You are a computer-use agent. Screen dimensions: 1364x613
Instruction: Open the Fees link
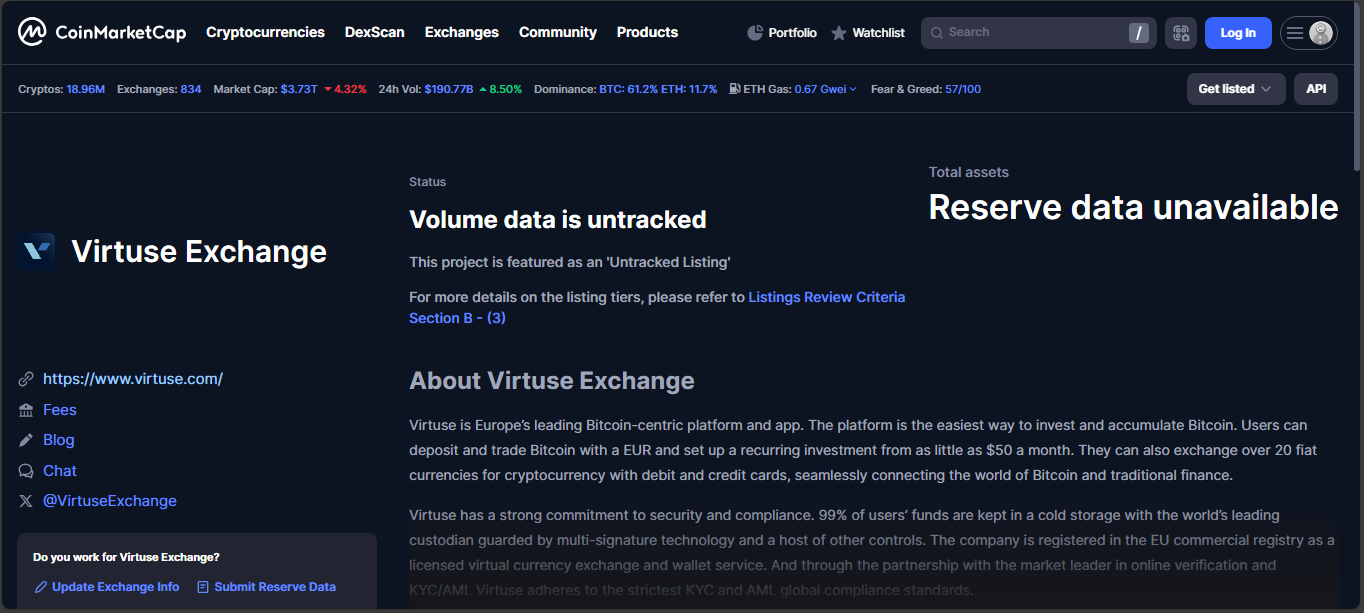[60, 410]
